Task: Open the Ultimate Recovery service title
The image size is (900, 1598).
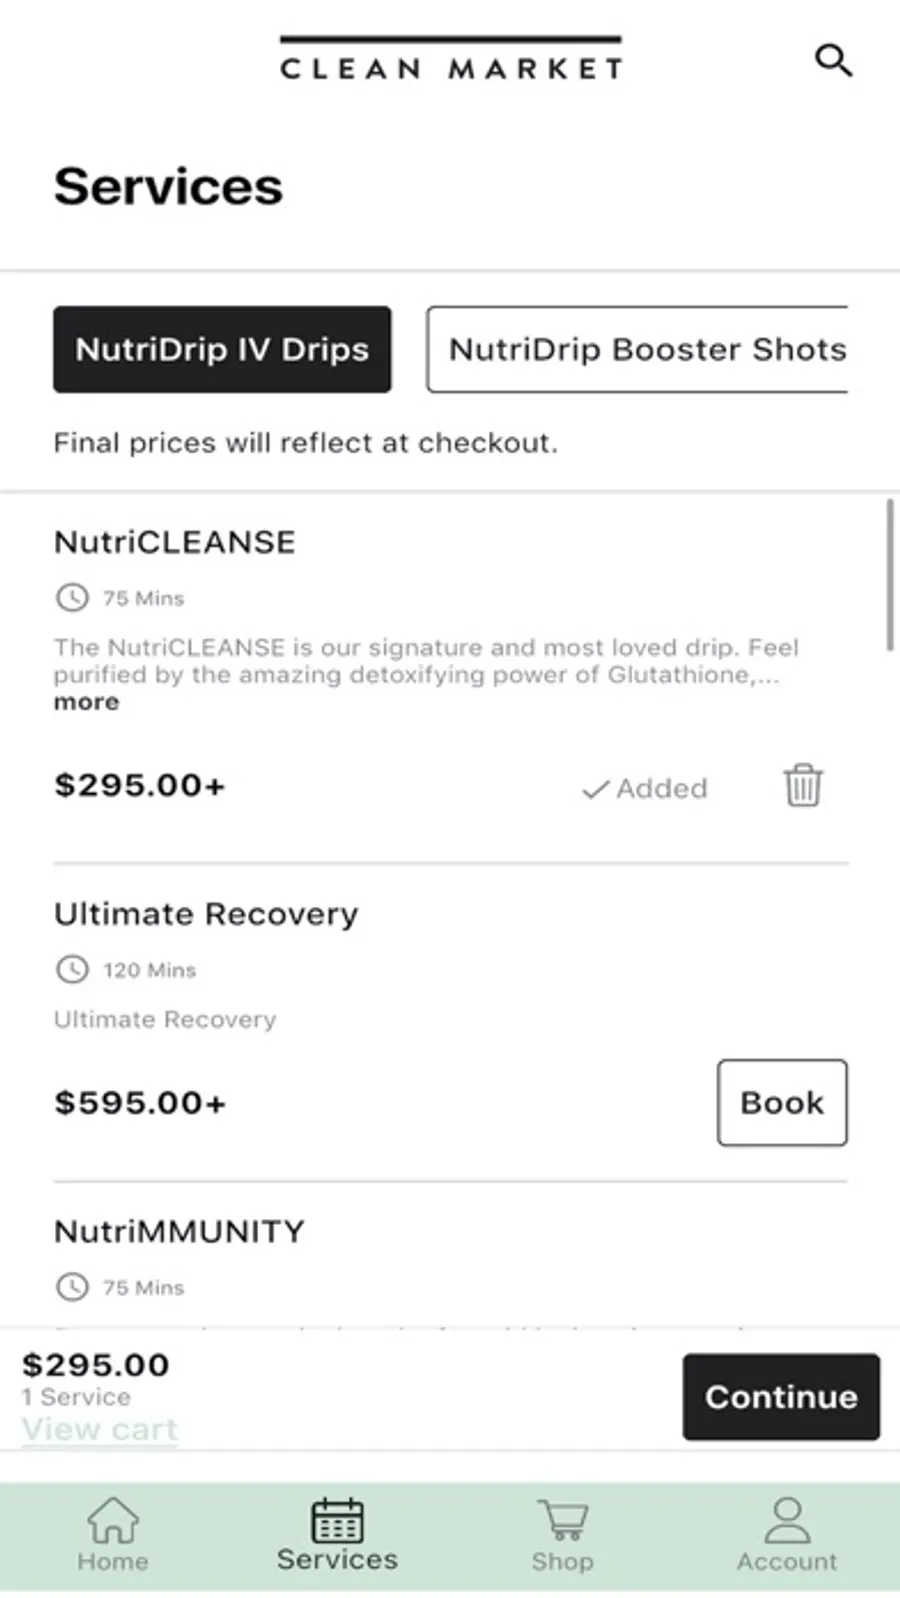Action: pyautogui.click(x=206, y=914)
